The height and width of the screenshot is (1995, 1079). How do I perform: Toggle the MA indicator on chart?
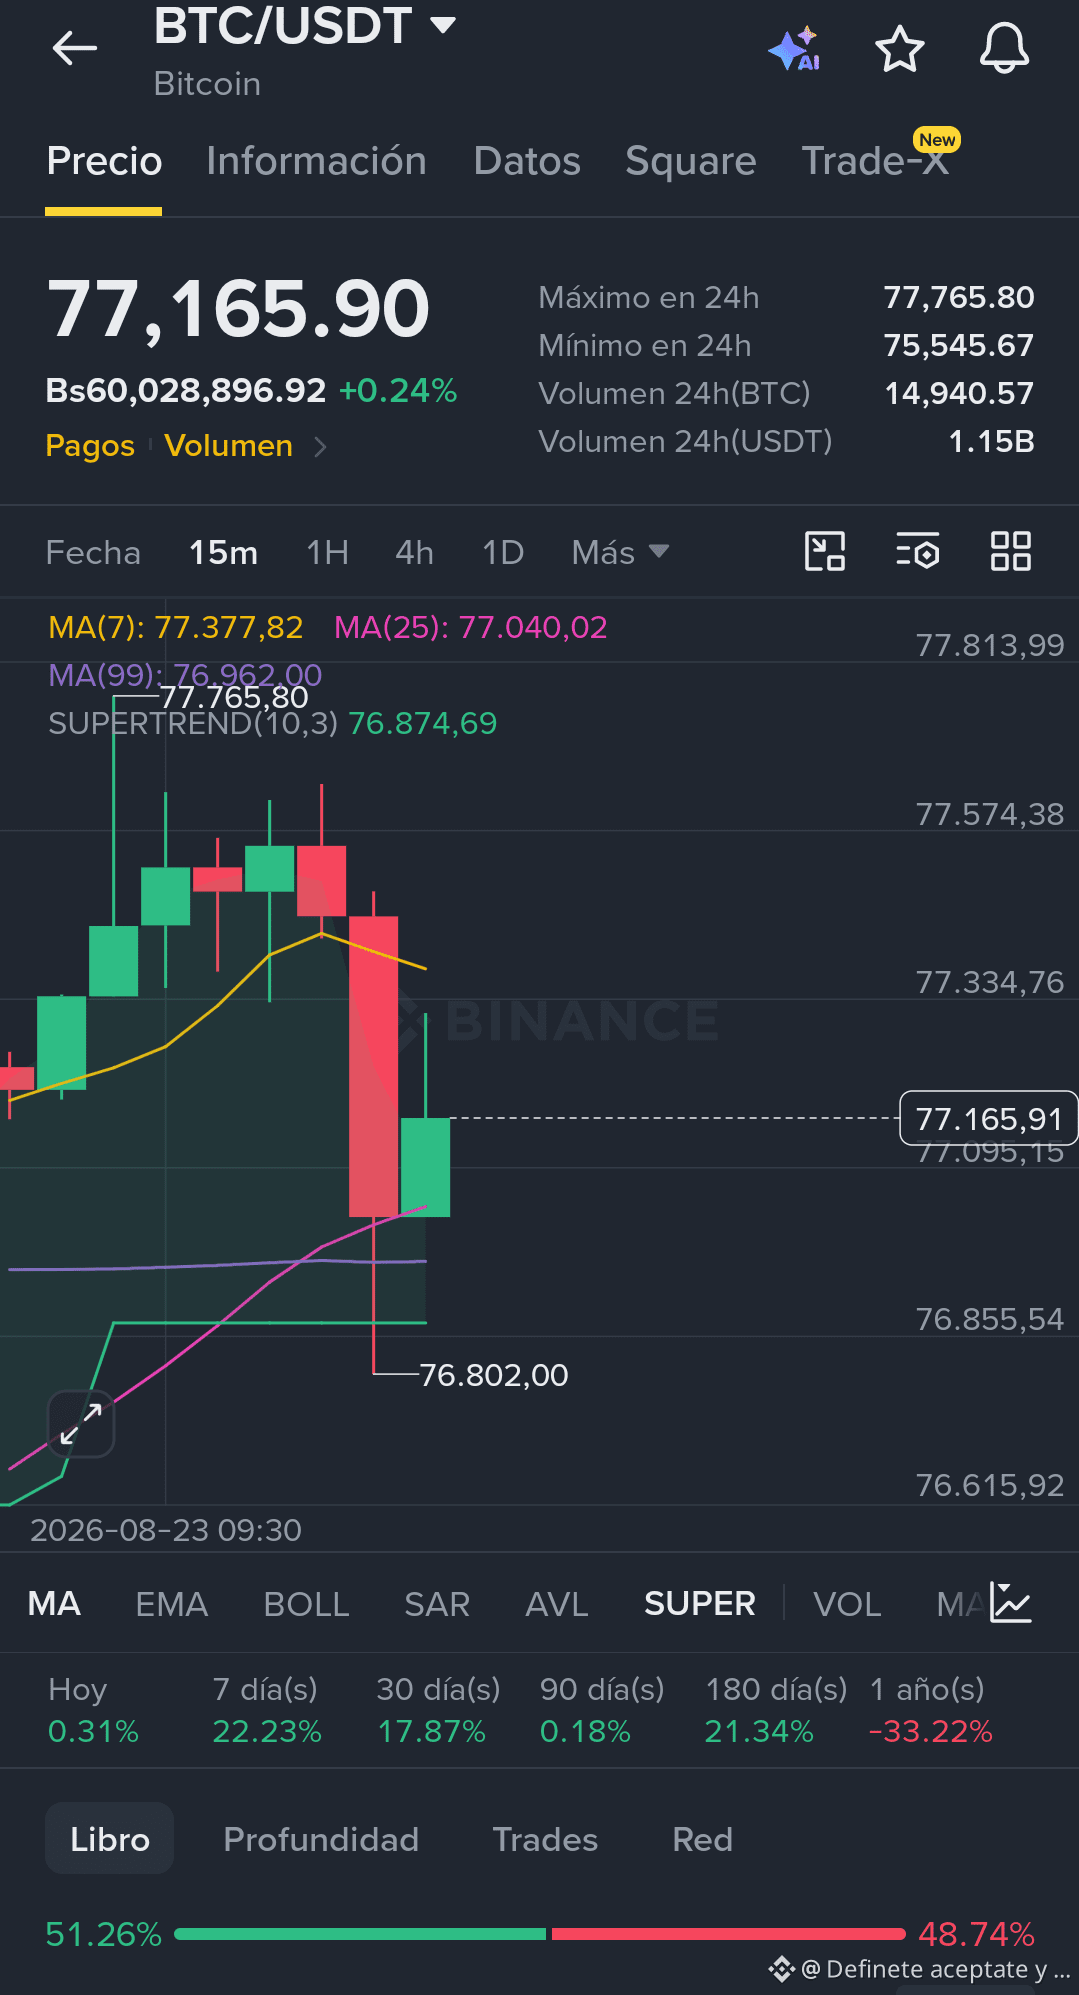(x=54, y=1604)
